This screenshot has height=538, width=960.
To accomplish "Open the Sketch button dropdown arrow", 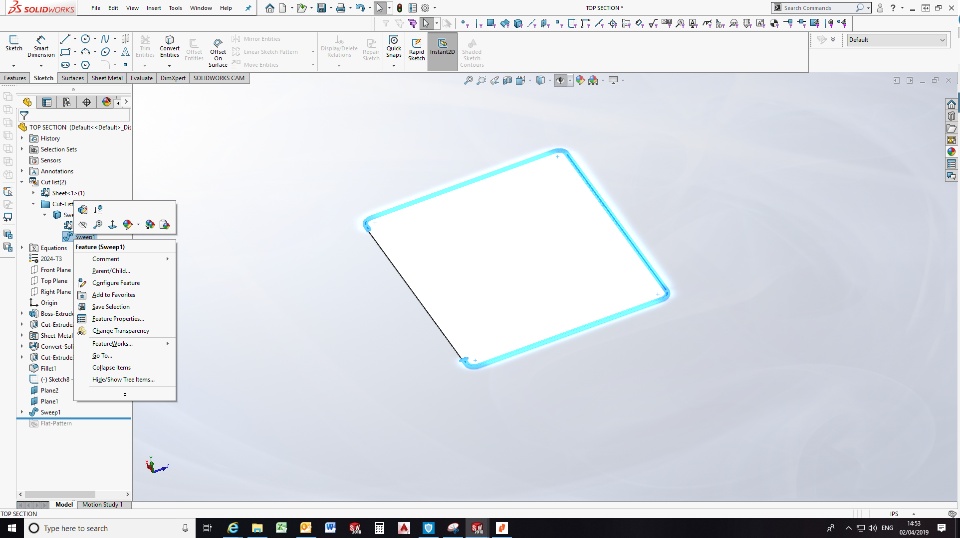I will pyautogui.click(x=13, y=65).
